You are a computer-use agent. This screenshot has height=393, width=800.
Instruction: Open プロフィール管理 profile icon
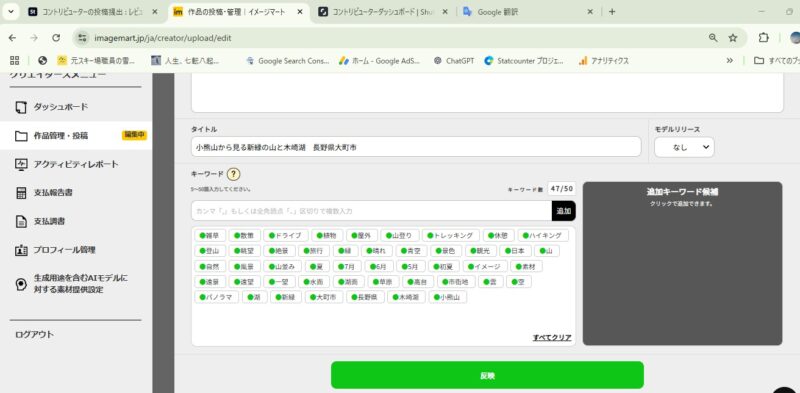21,250
